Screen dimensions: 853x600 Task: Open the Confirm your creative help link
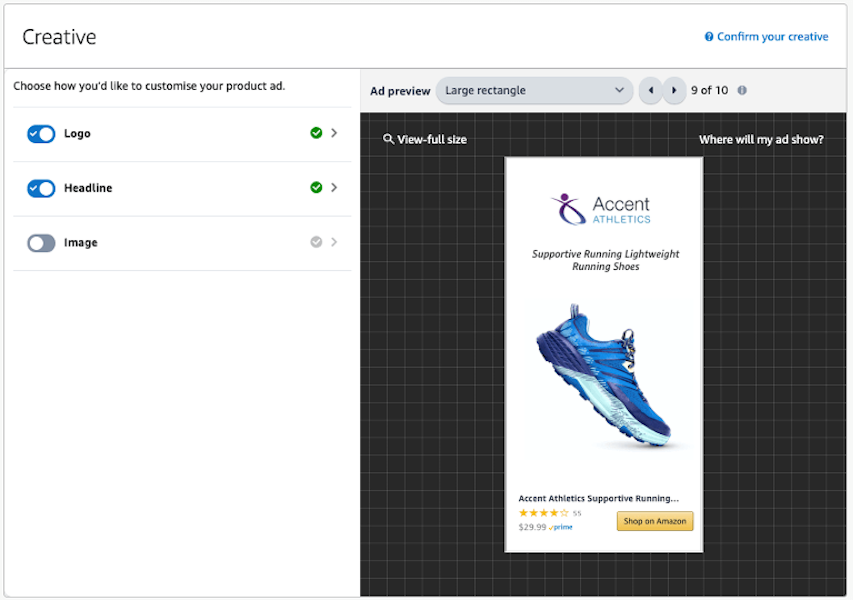(x=772, y=36)
